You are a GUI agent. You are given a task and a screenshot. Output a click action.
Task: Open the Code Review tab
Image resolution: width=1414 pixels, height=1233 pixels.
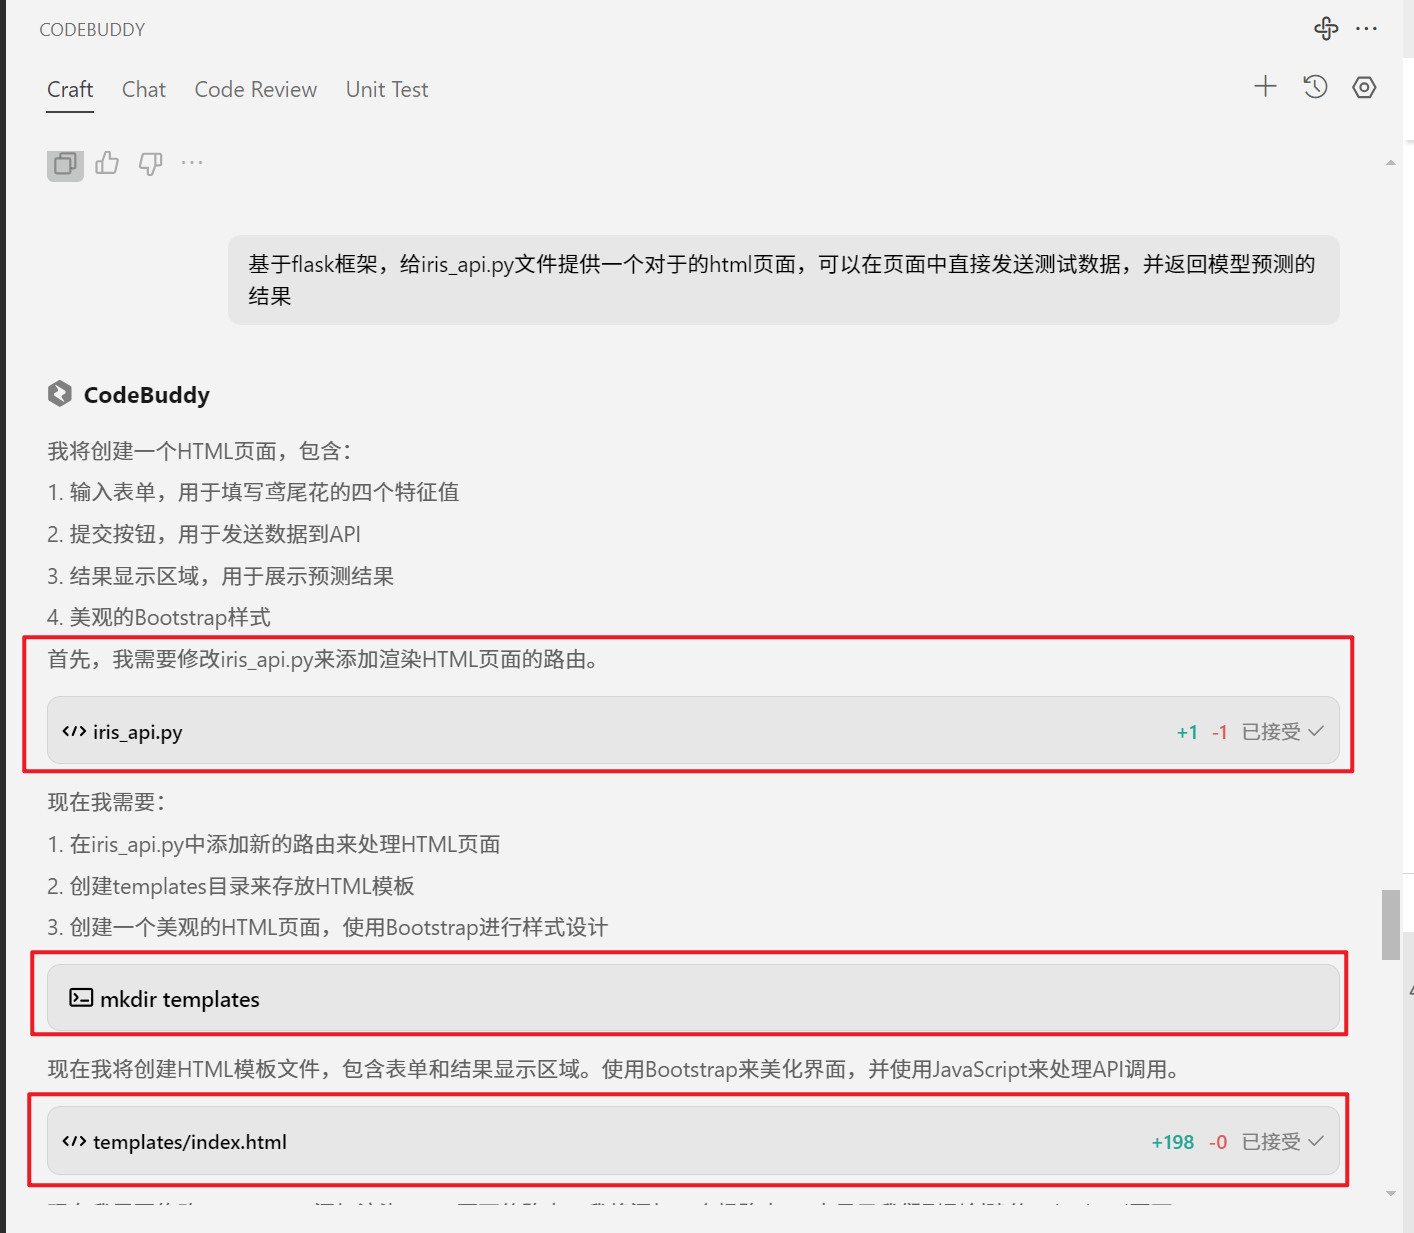[x=256, y=90]
